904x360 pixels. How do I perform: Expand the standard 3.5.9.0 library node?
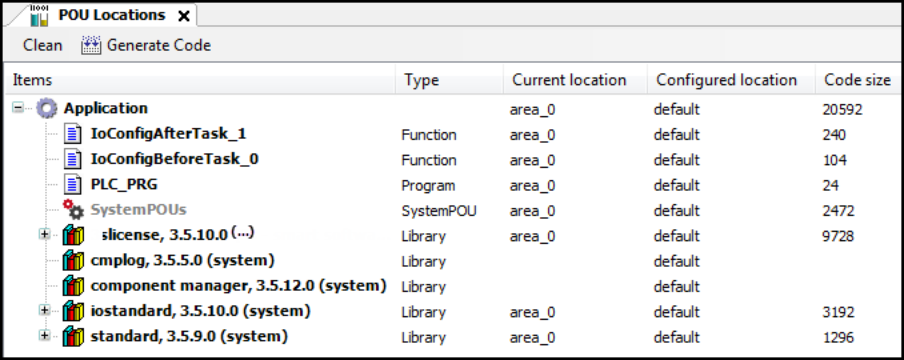point(44,336)
